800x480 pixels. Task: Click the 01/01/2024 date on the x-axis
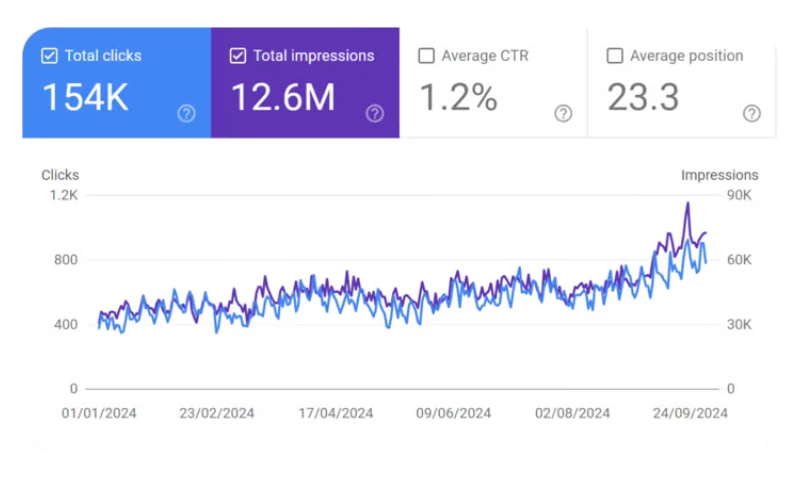99,412
